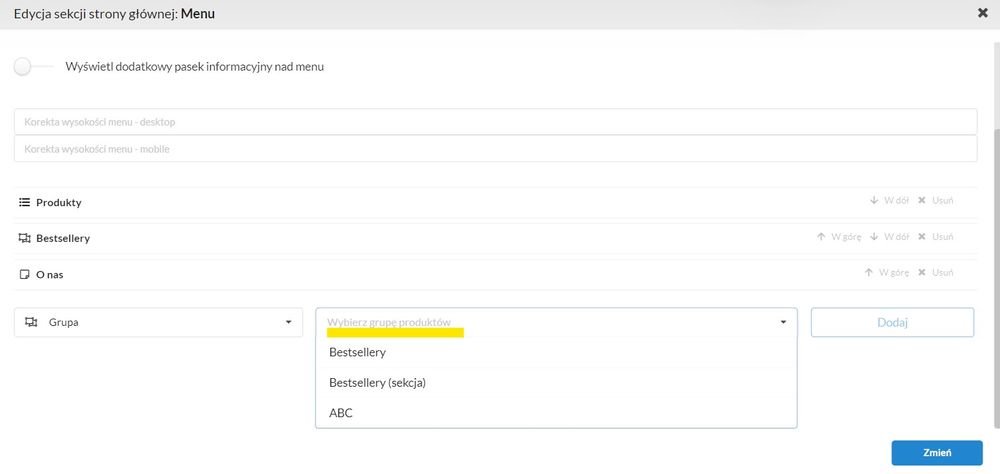This screenshot has height=474, width=1000.
Task: Click the Dodaj button
Action: 892,322
